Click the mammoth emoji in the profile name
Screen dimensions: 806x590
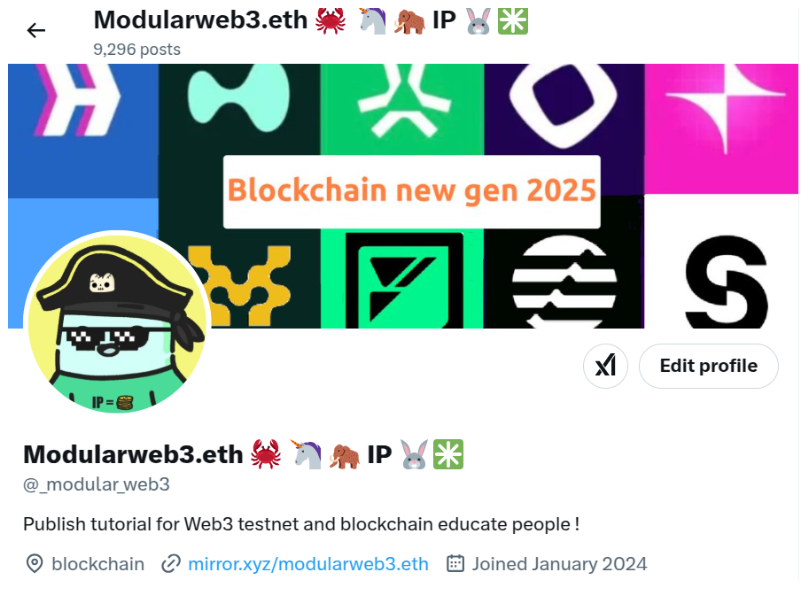click(344, 456)
